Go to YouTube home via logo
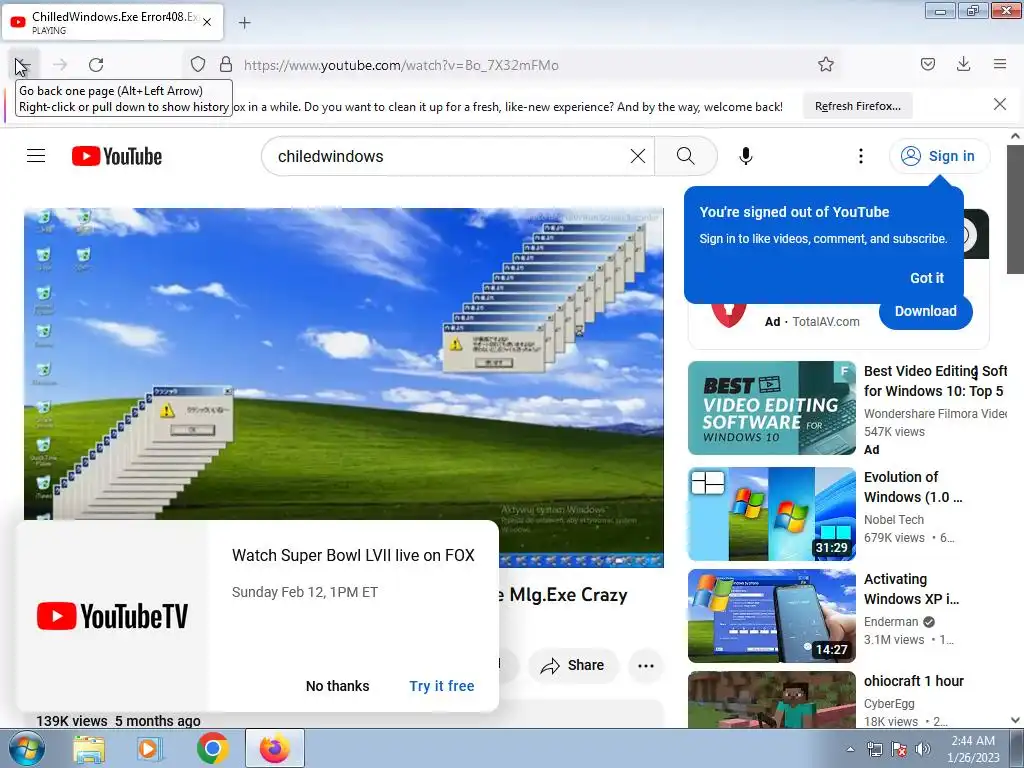 pos(117,156)
